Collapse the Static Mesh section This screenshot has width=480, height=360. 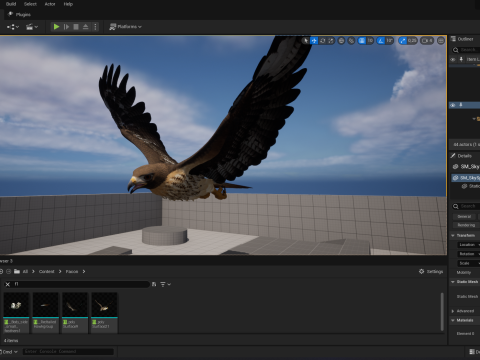click(453, 282)
